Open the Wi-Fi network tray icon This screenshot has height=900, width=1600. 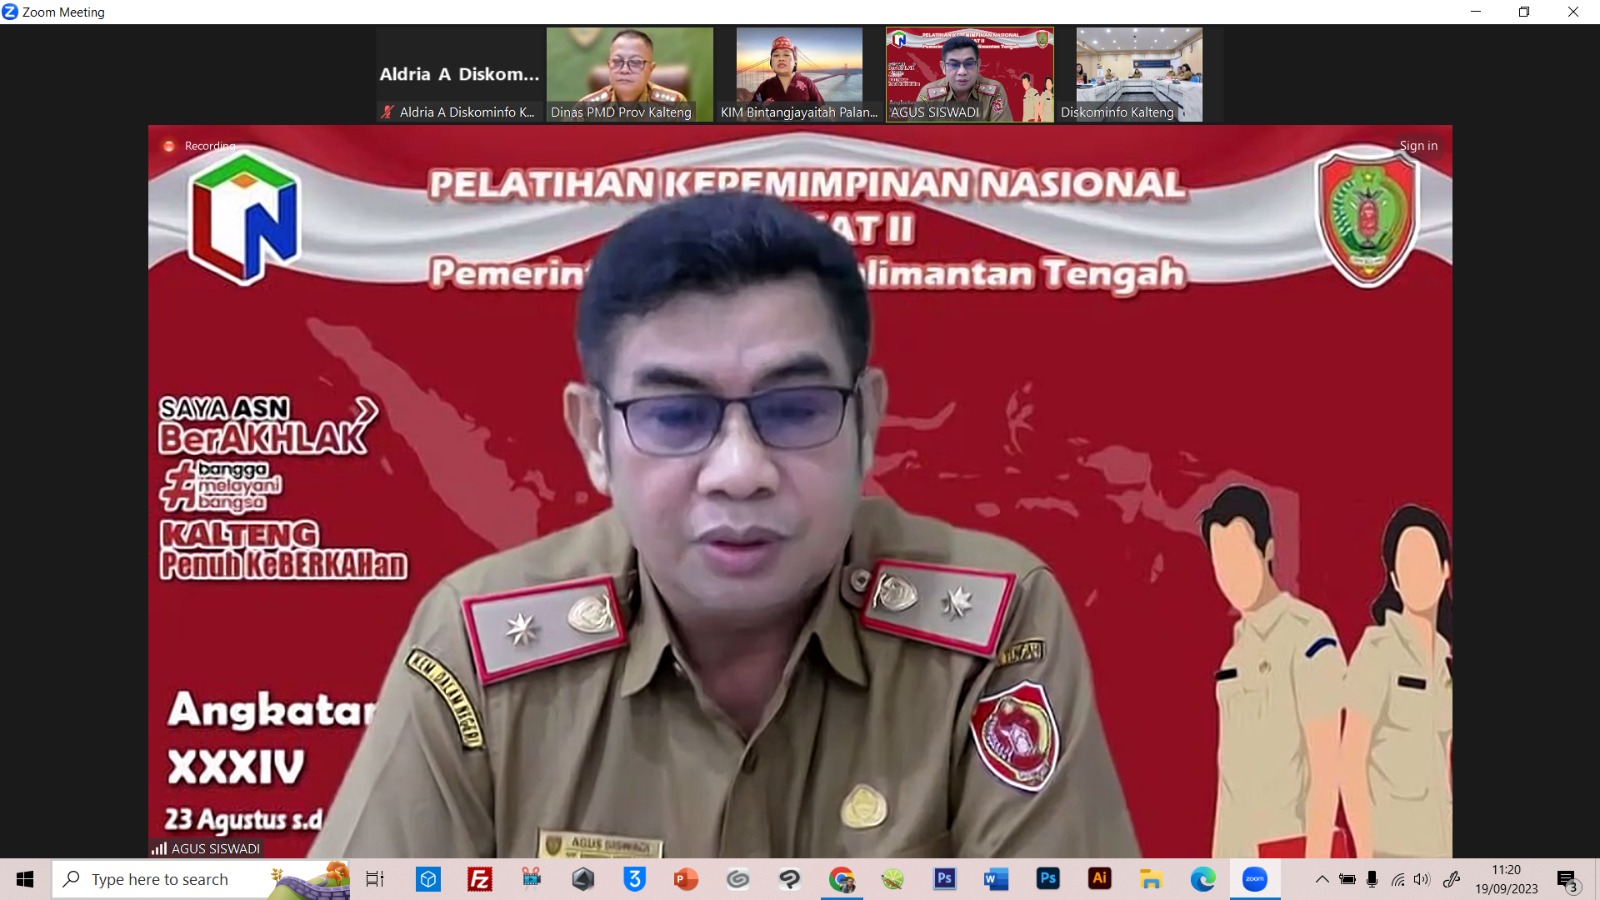tap(1397, 879)
